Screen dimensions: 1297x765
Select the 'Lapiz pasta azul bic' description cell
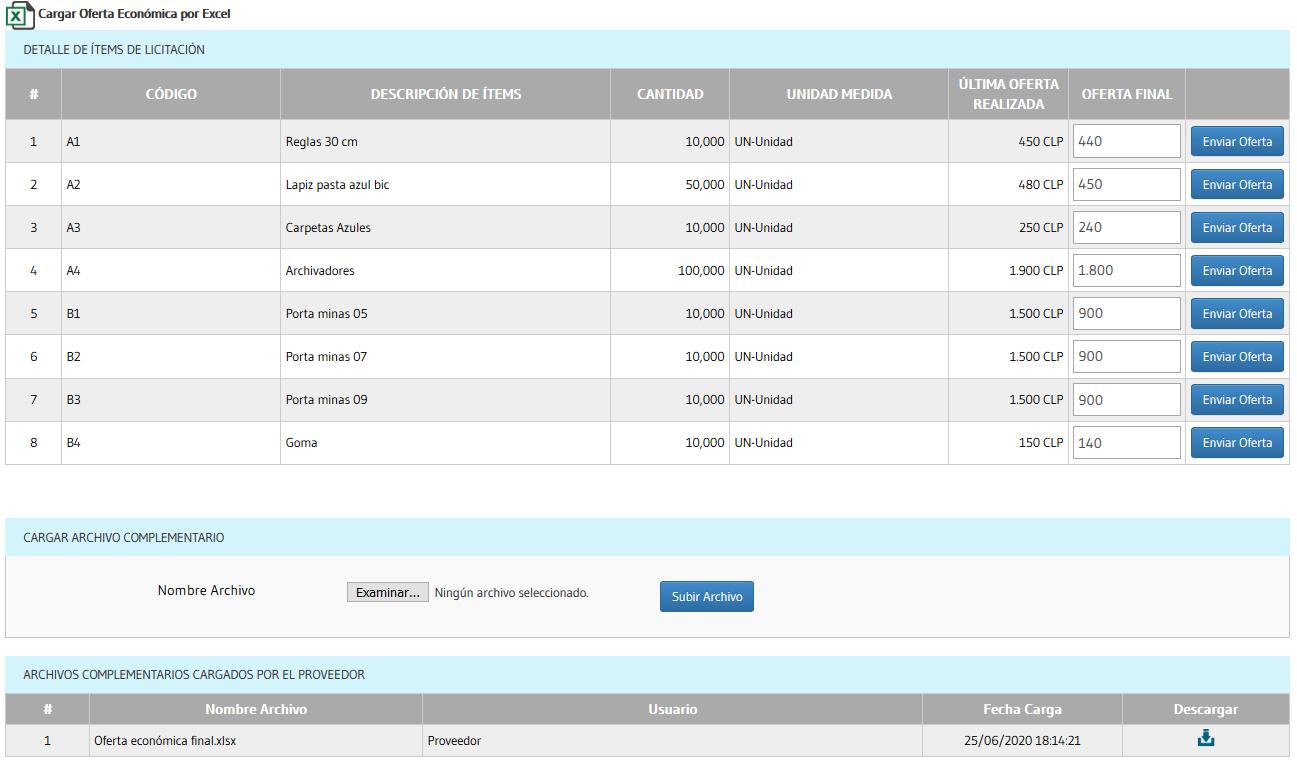click(445, 185)
